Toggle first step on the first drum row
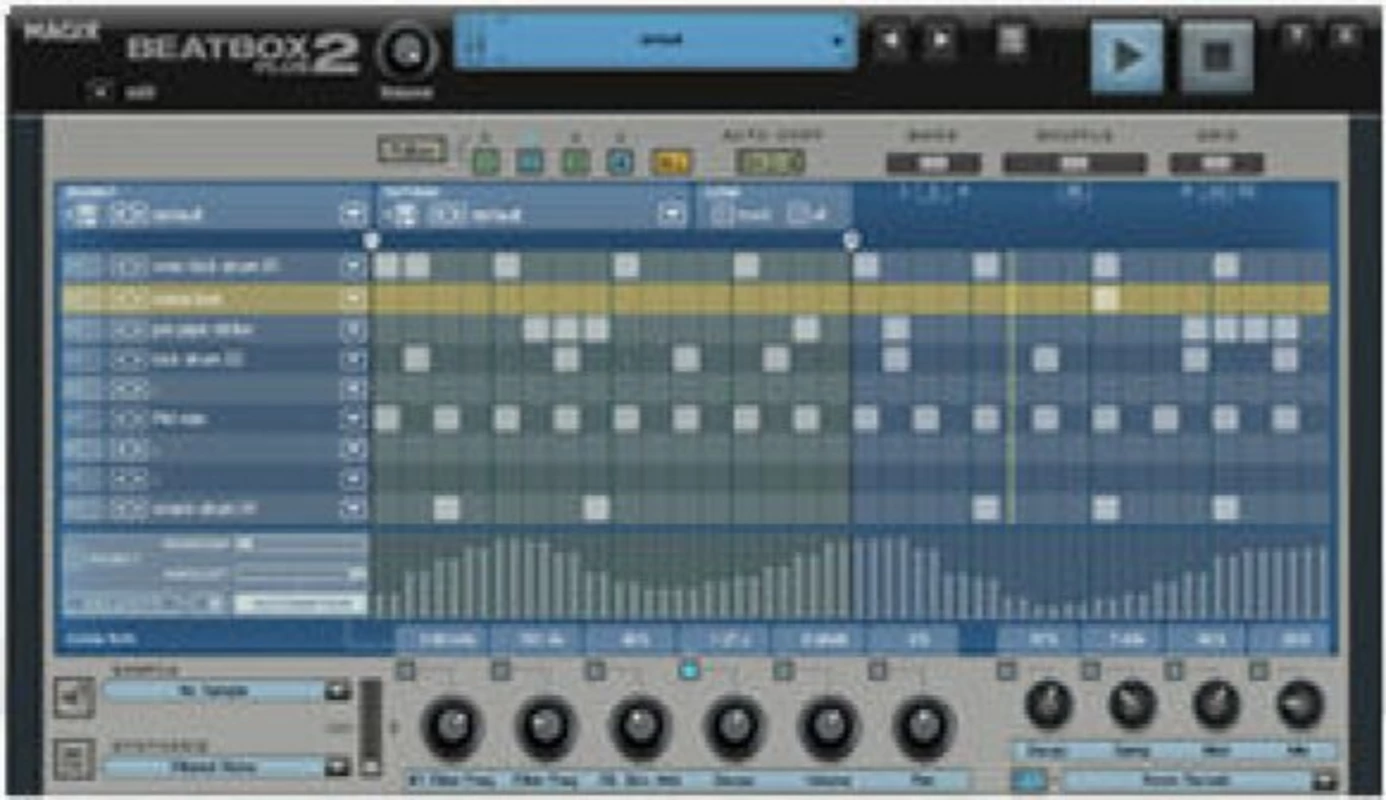This screenshot has width=1386, height=800. (x=387, y=266)
